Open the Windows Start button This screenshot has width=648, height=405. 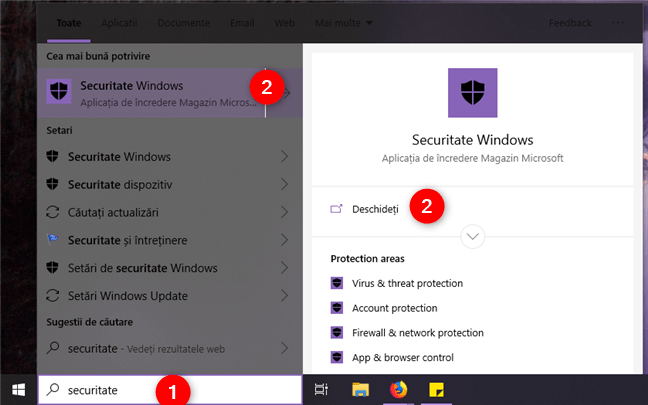pos(18,390)
